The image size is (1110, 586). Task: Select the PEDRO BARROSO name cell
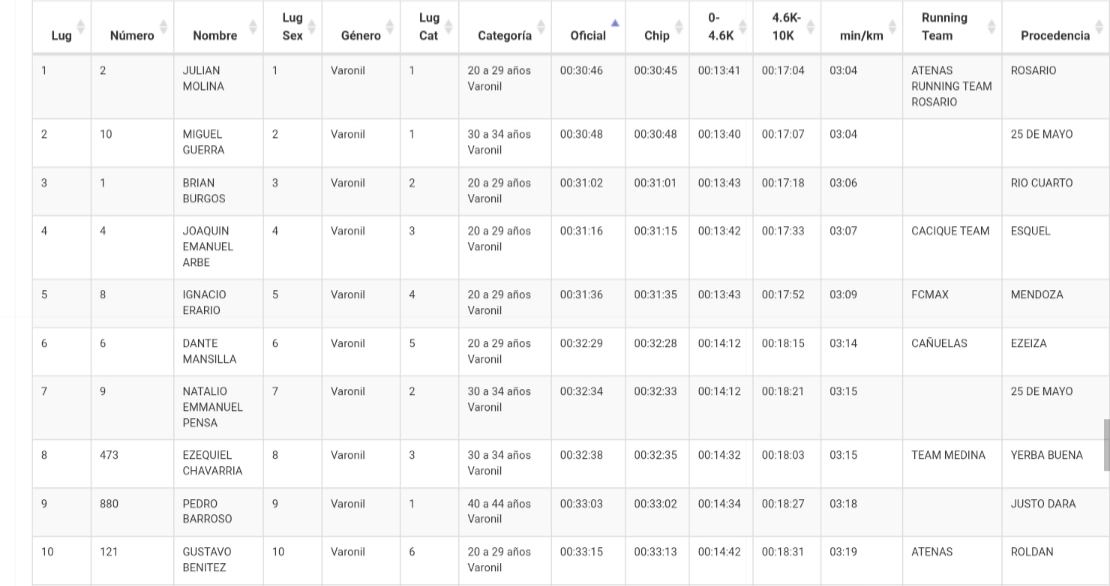pyautogui.click(x=204, y=511)
